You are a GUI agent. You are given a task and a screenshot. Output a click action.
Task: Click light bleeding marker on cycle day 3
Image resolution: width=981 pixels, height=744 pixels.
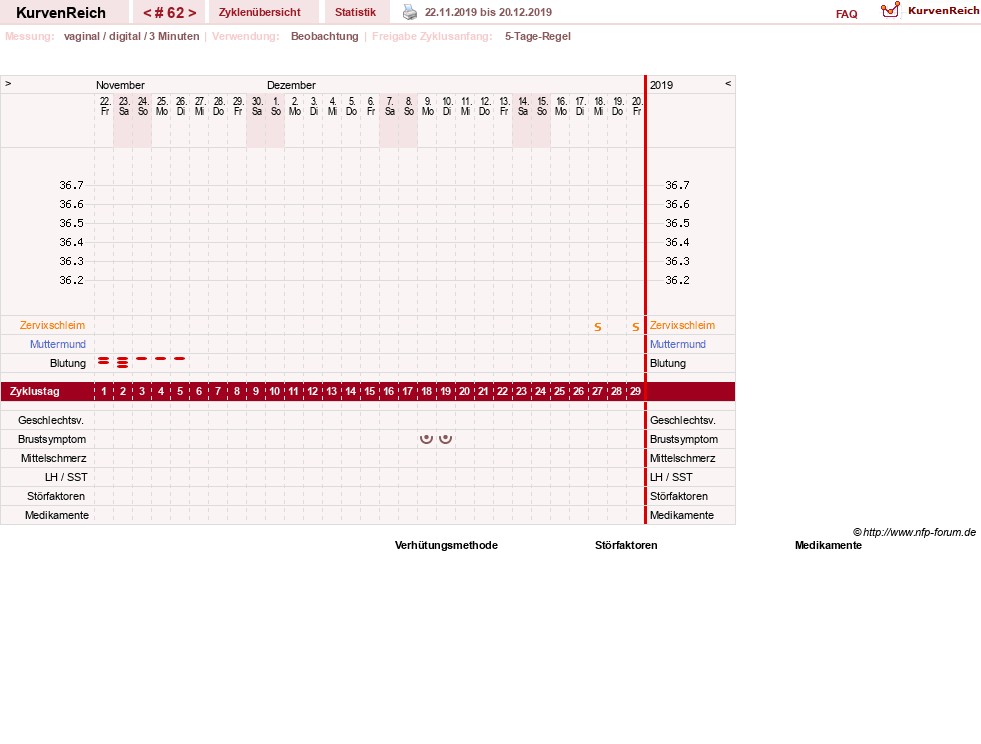point(141,359)
